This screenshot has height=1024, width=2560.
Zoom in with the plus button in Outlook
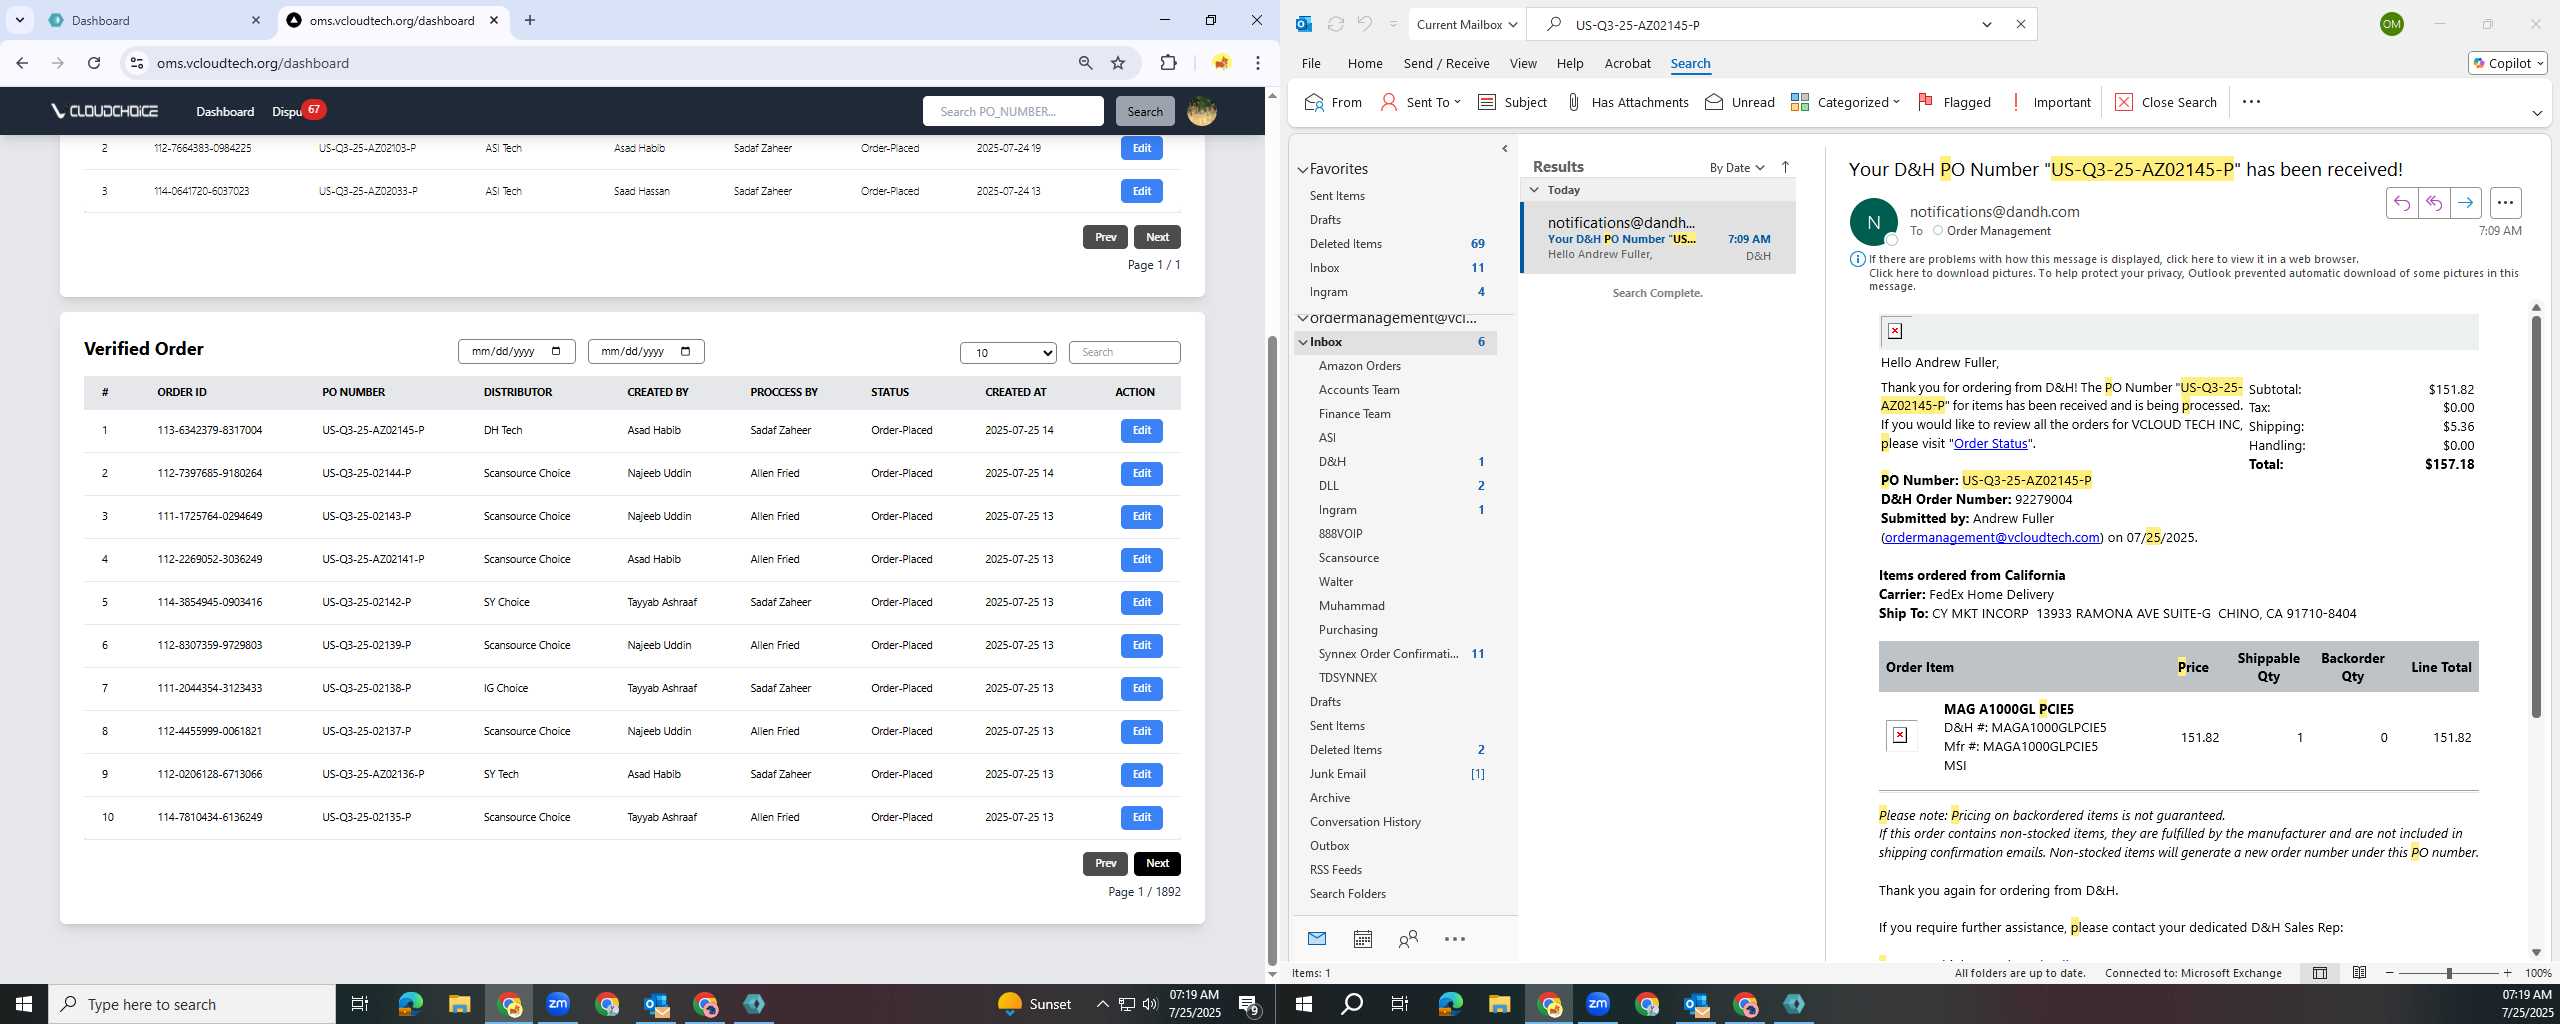(2507, 973)
